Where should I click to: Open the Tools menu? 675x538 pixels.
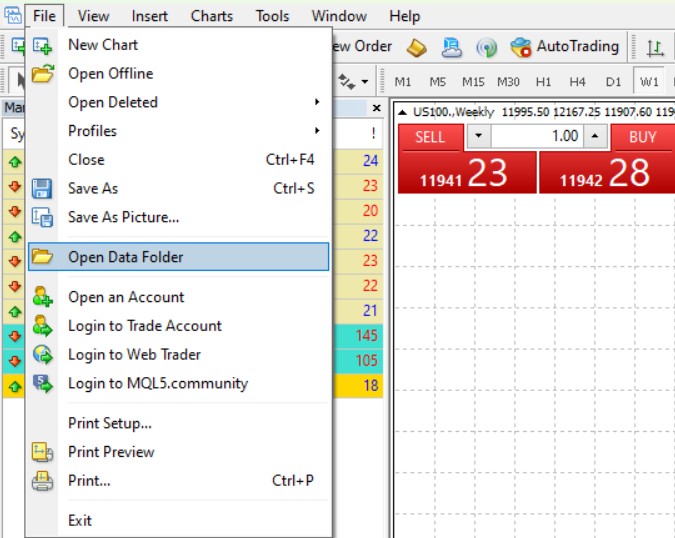(272, 16)
